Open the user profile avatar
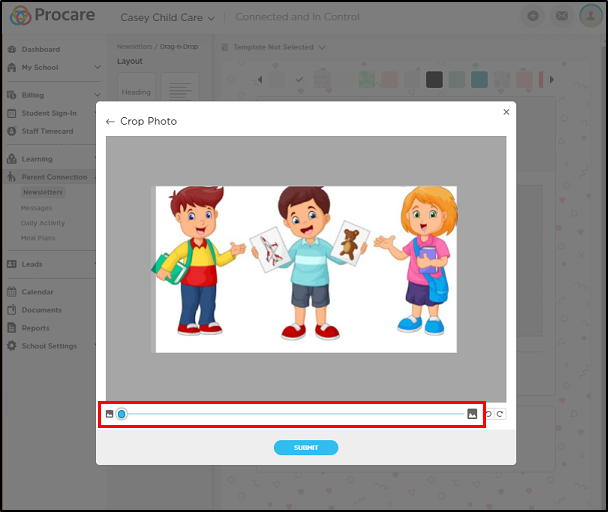608x512 pixels. click(x=591, y=16)
